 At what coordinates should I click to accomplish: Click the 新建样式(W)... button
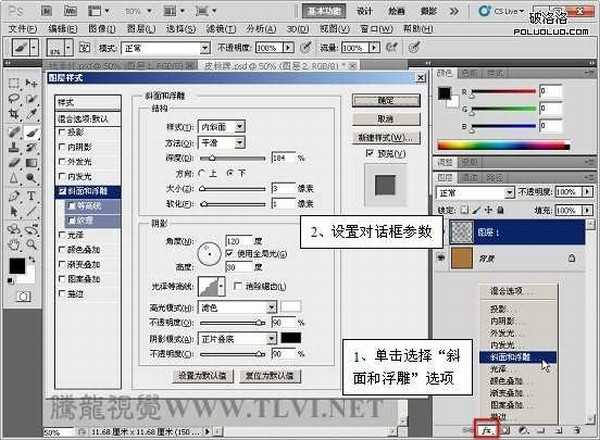pyautogui.click(x=386, y=137)
